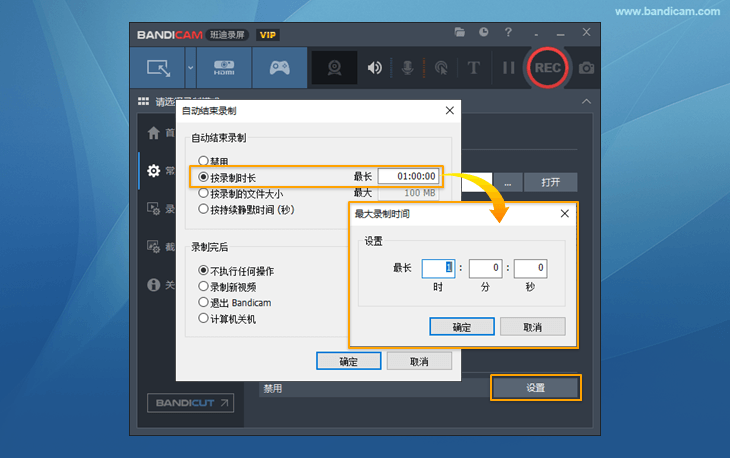Screen dimensions: 730x458
Task: Open the Video recording sidebar tab
Action: [x=154, y=208]
